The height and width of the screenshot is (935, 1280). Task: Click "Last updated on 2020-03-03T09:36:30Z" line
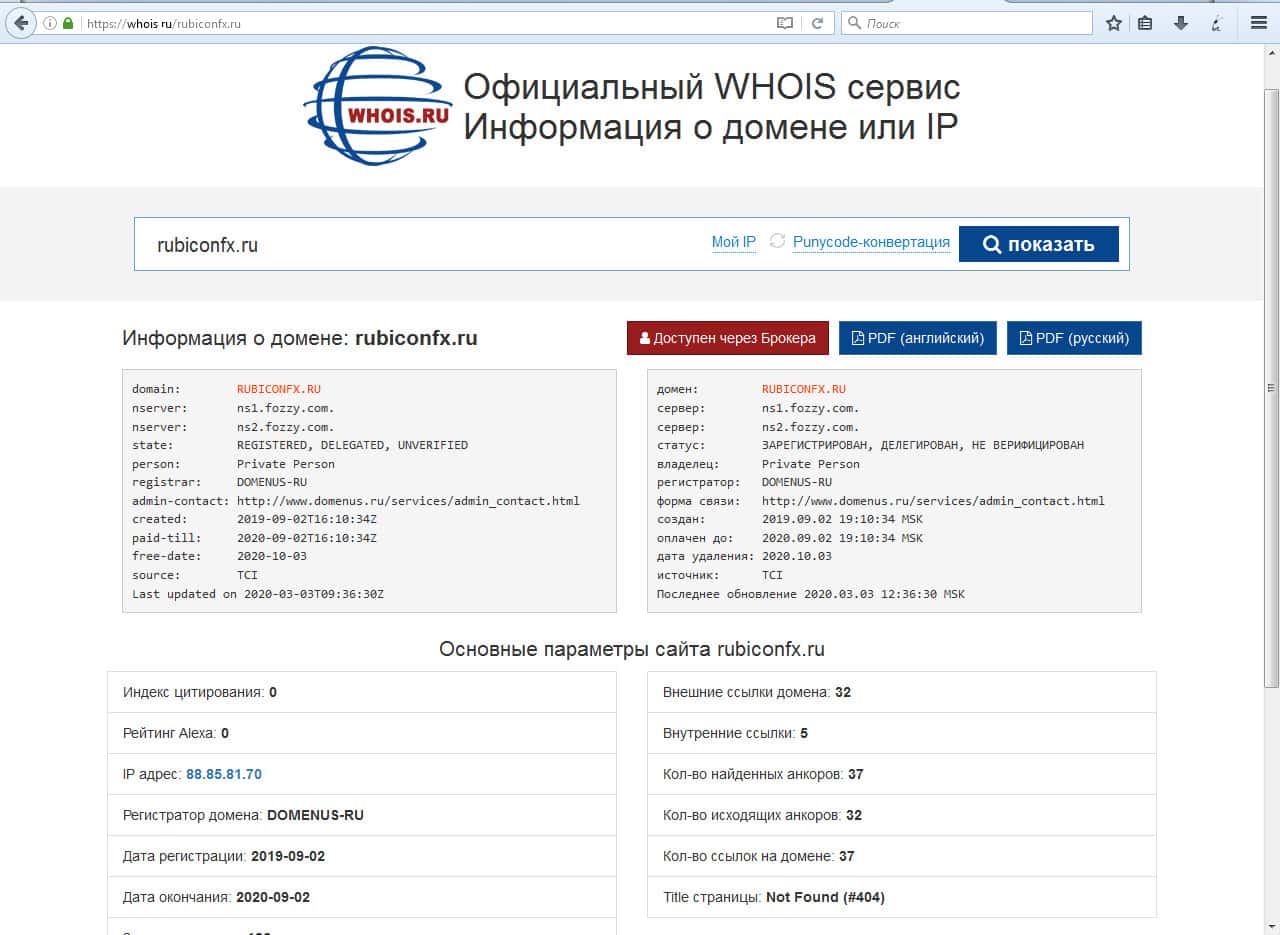(258, 594)
